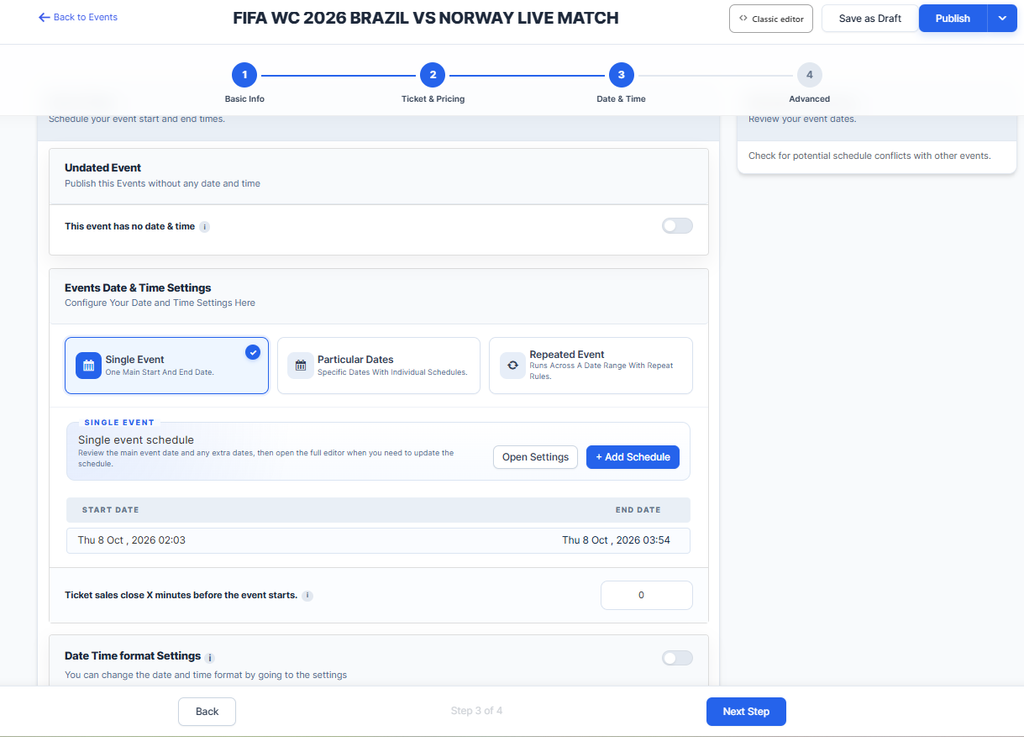This screenshot has width=1024, height=737.
Task: Click the 'Undated Event' heading
Action: [x=103, y=168]
